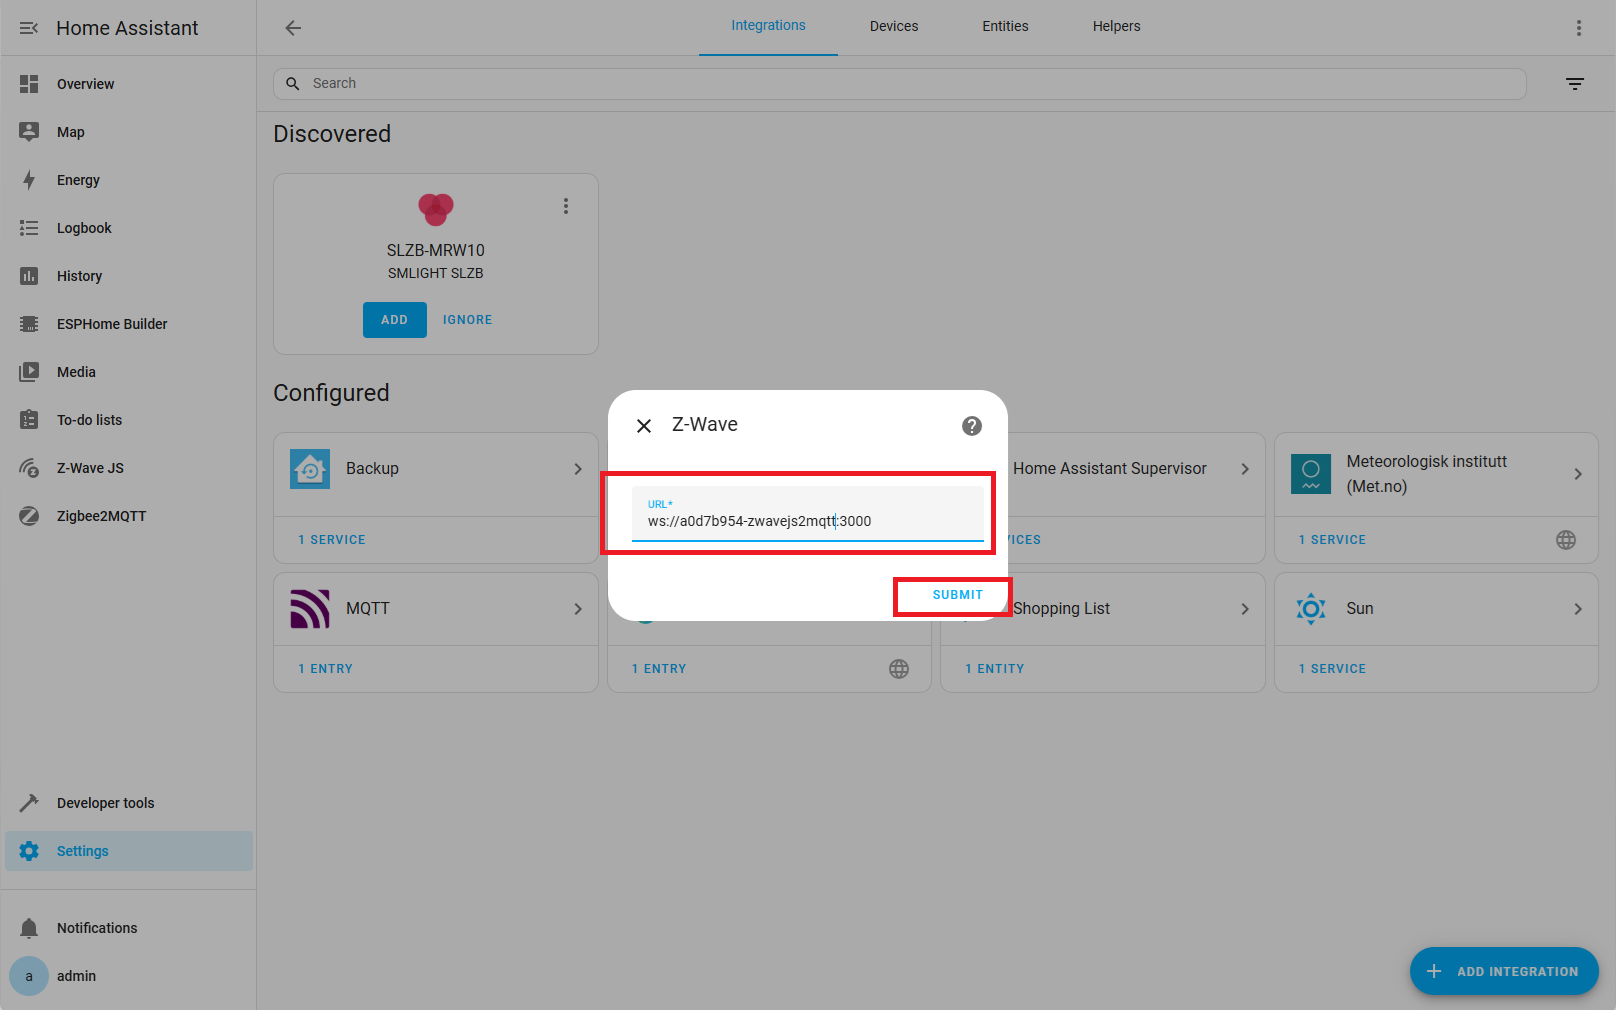Screen dimensions: 1616x1010
Task: Open the Energy dashboard
Action: (128, 180)
